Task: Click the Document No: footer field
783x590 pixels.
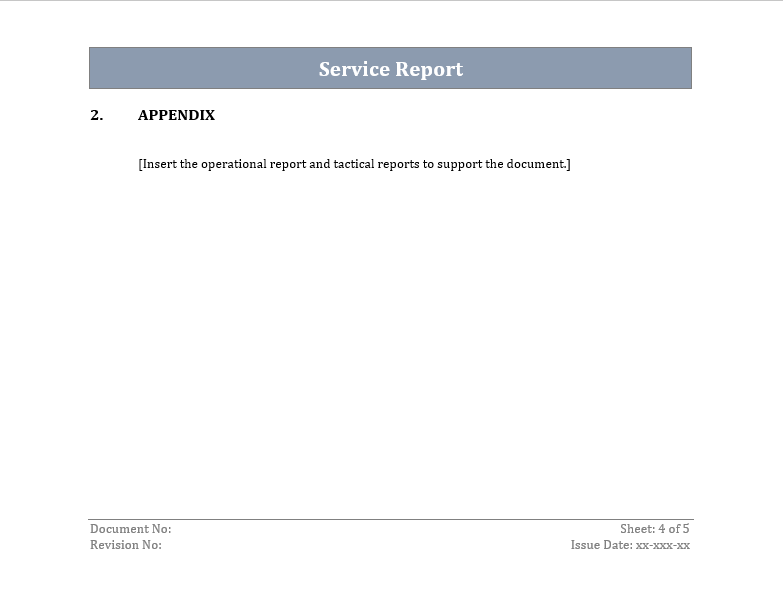Action: pos(130,529)
